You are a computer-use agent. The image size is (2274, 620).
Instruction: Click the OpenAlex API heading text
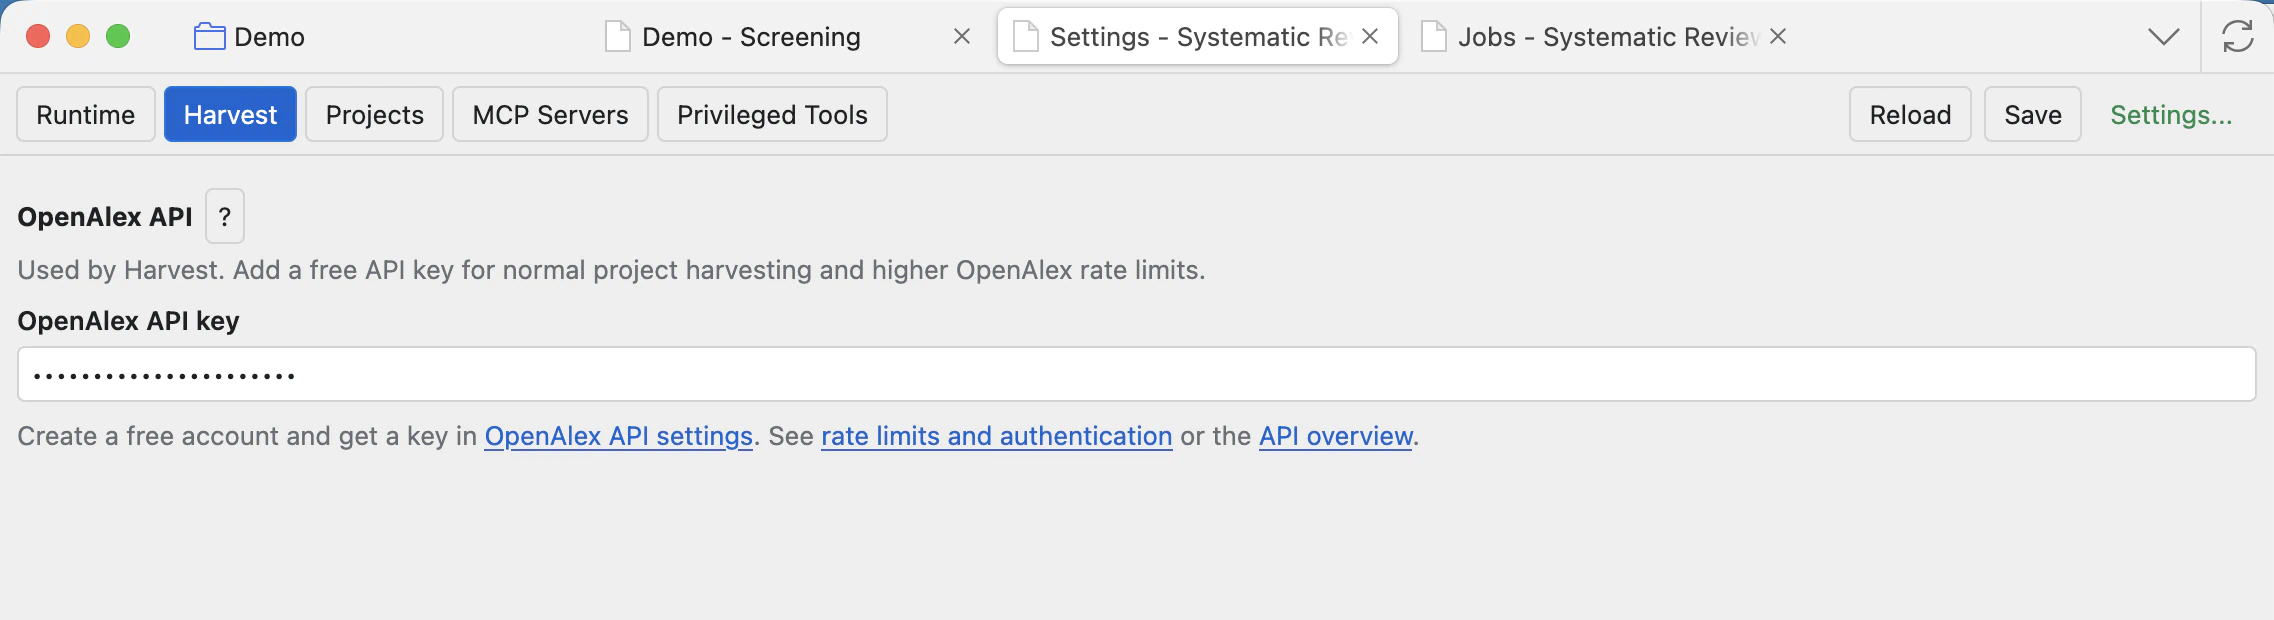coord(105,217)
